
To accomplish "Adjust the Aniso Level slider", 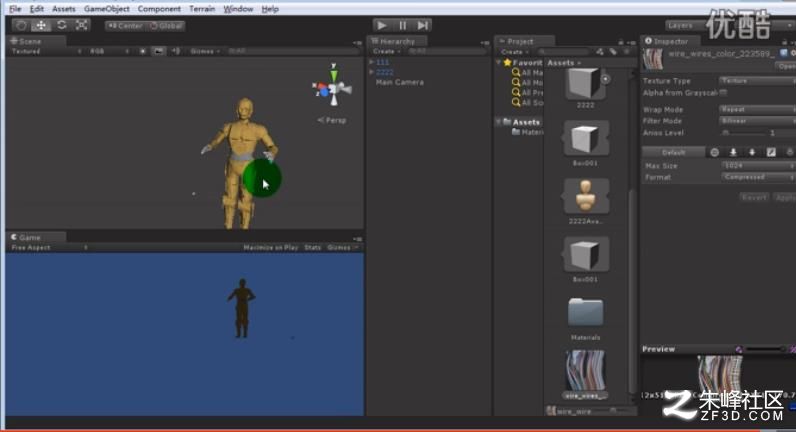I will coord(744,133).
